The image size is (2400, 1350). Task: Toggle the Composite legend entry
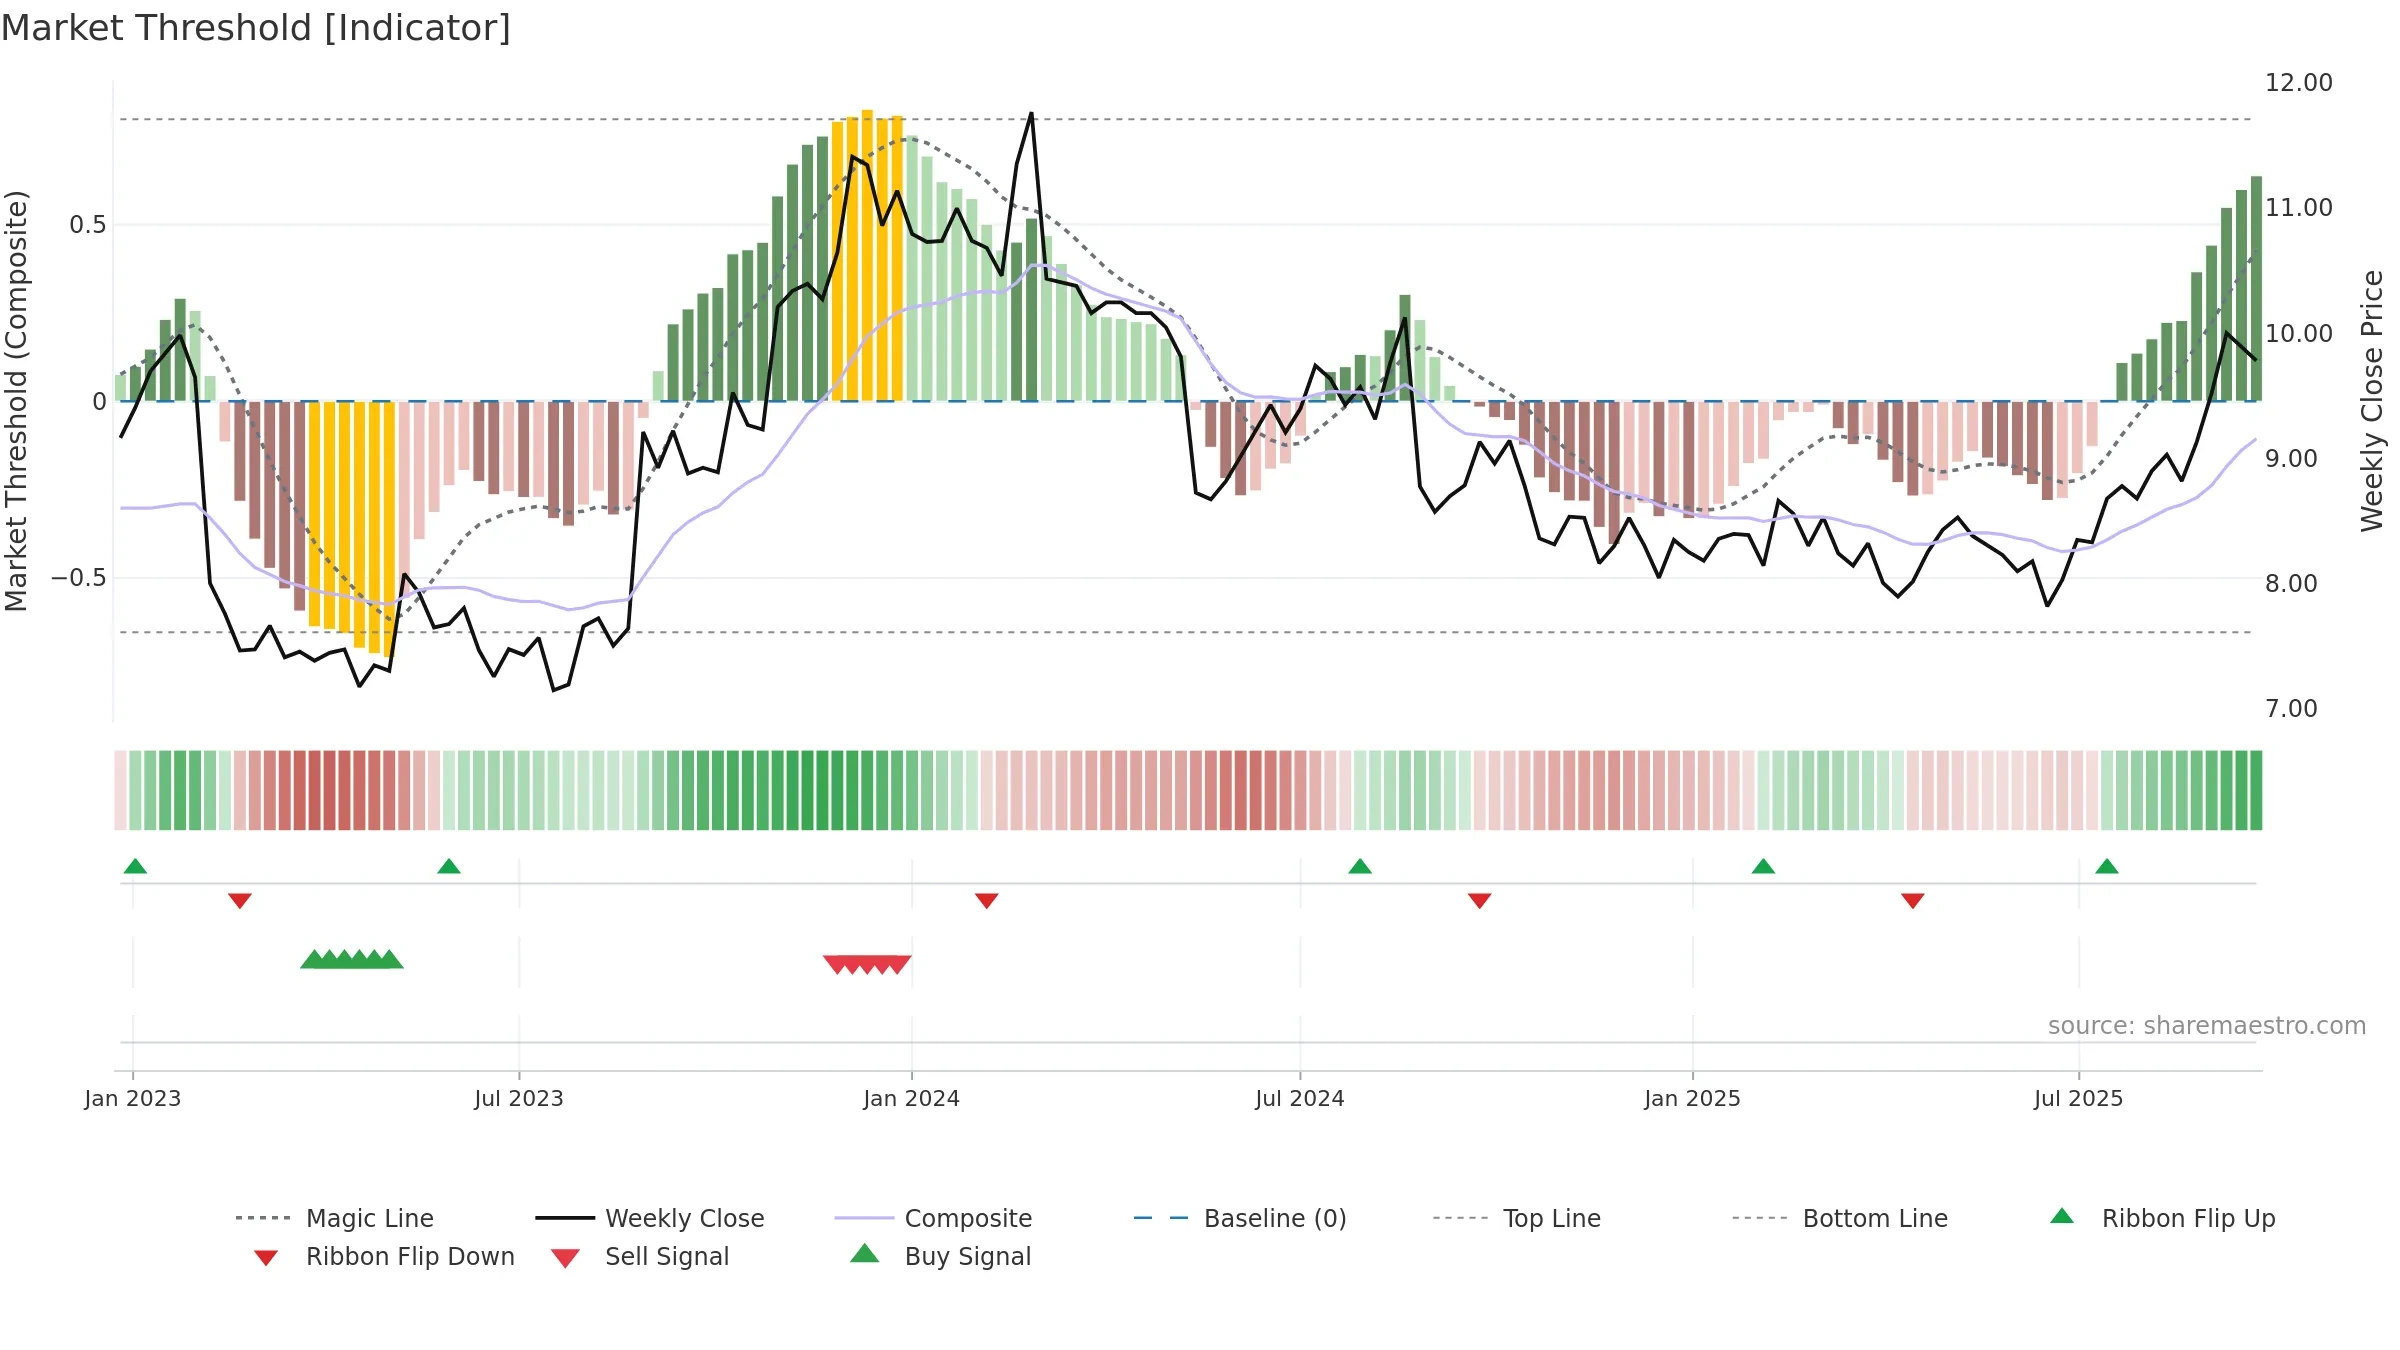[933, 1218]
